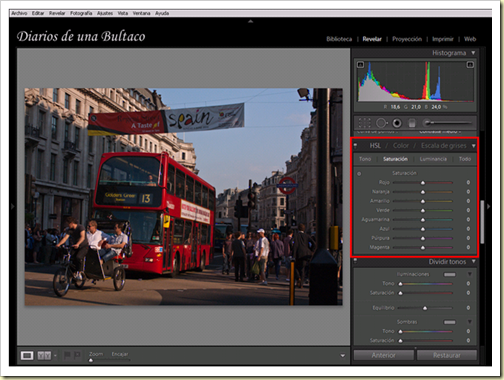Open the Sombras color picker arrow
Image resolution: width=504 pixels, height=380 pixels.
[x=470, y=322]
